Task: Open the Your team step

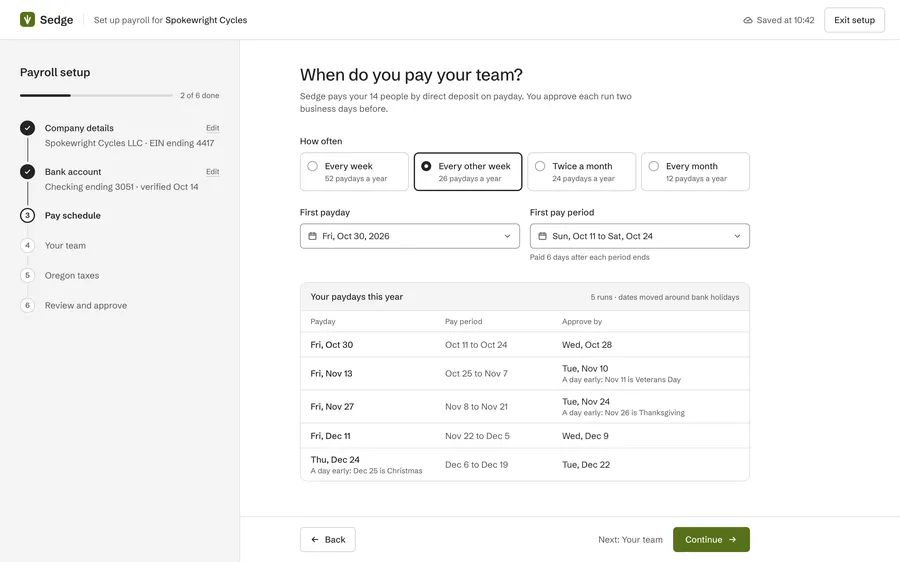Action: click(x=65, y=245)
